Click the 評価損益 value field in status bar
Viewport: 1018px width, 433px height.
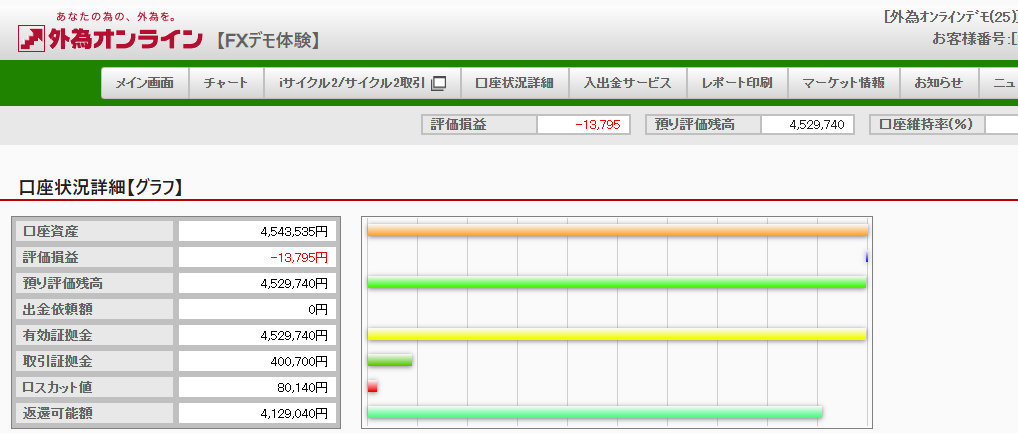click(x=583, y=124)
